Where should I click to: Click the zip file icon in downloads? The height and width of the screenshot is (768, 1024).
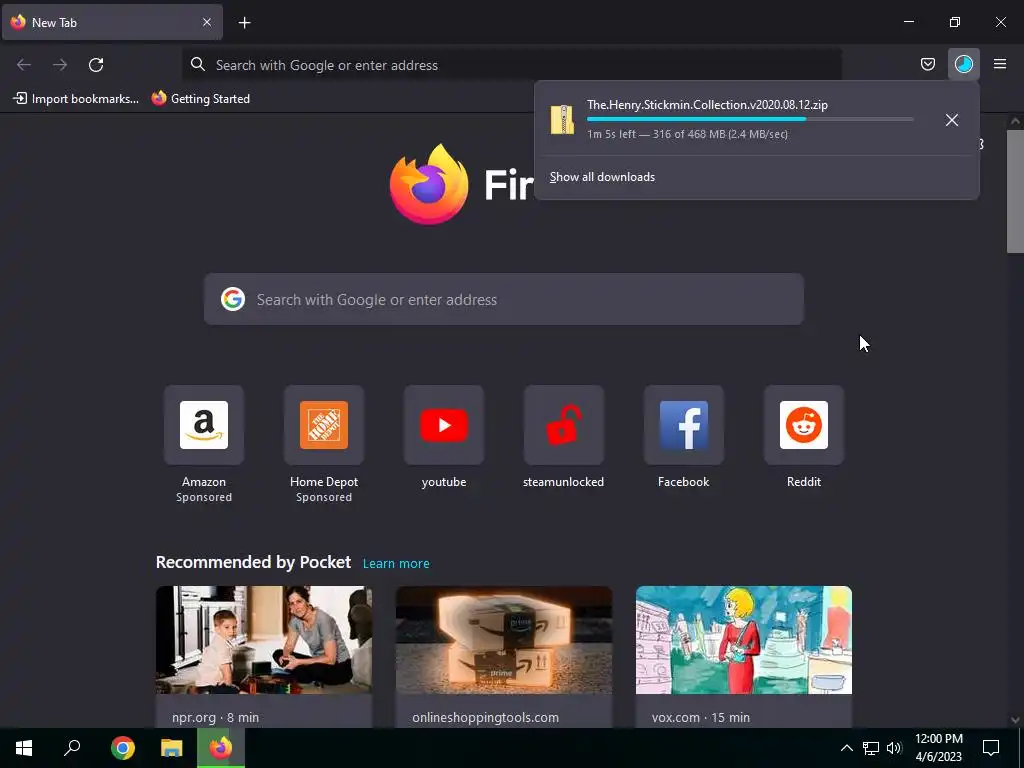(562, 120)
